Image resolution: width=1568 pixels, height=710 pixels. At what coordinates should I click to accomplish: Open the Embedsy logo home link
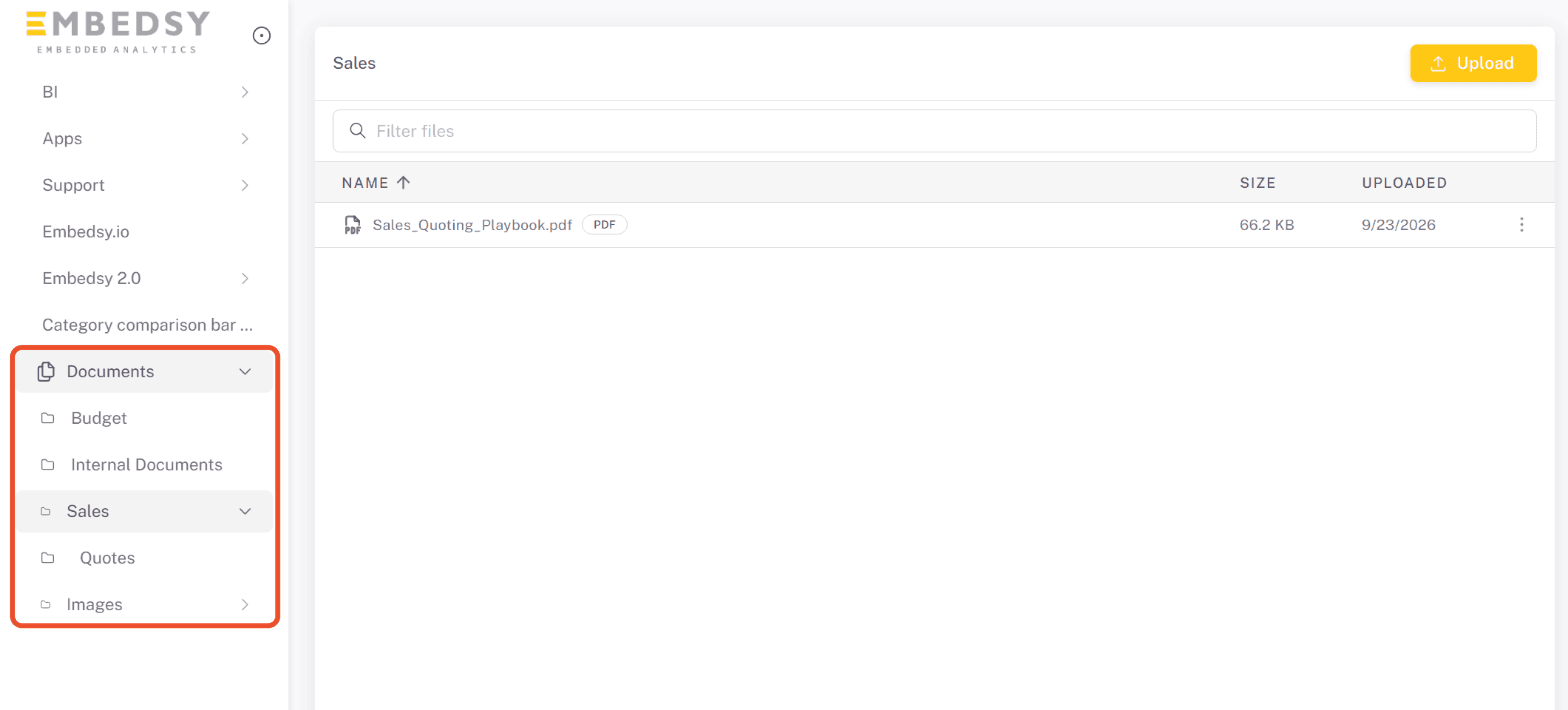click(x=118, y=31)
